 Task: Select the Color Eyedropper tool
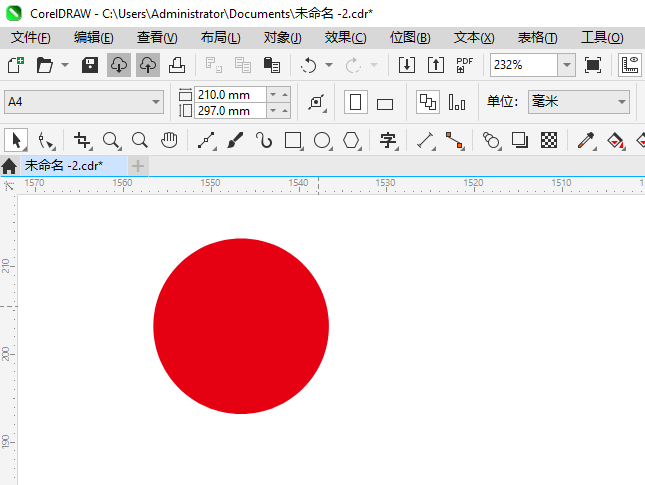click(586, 140)
